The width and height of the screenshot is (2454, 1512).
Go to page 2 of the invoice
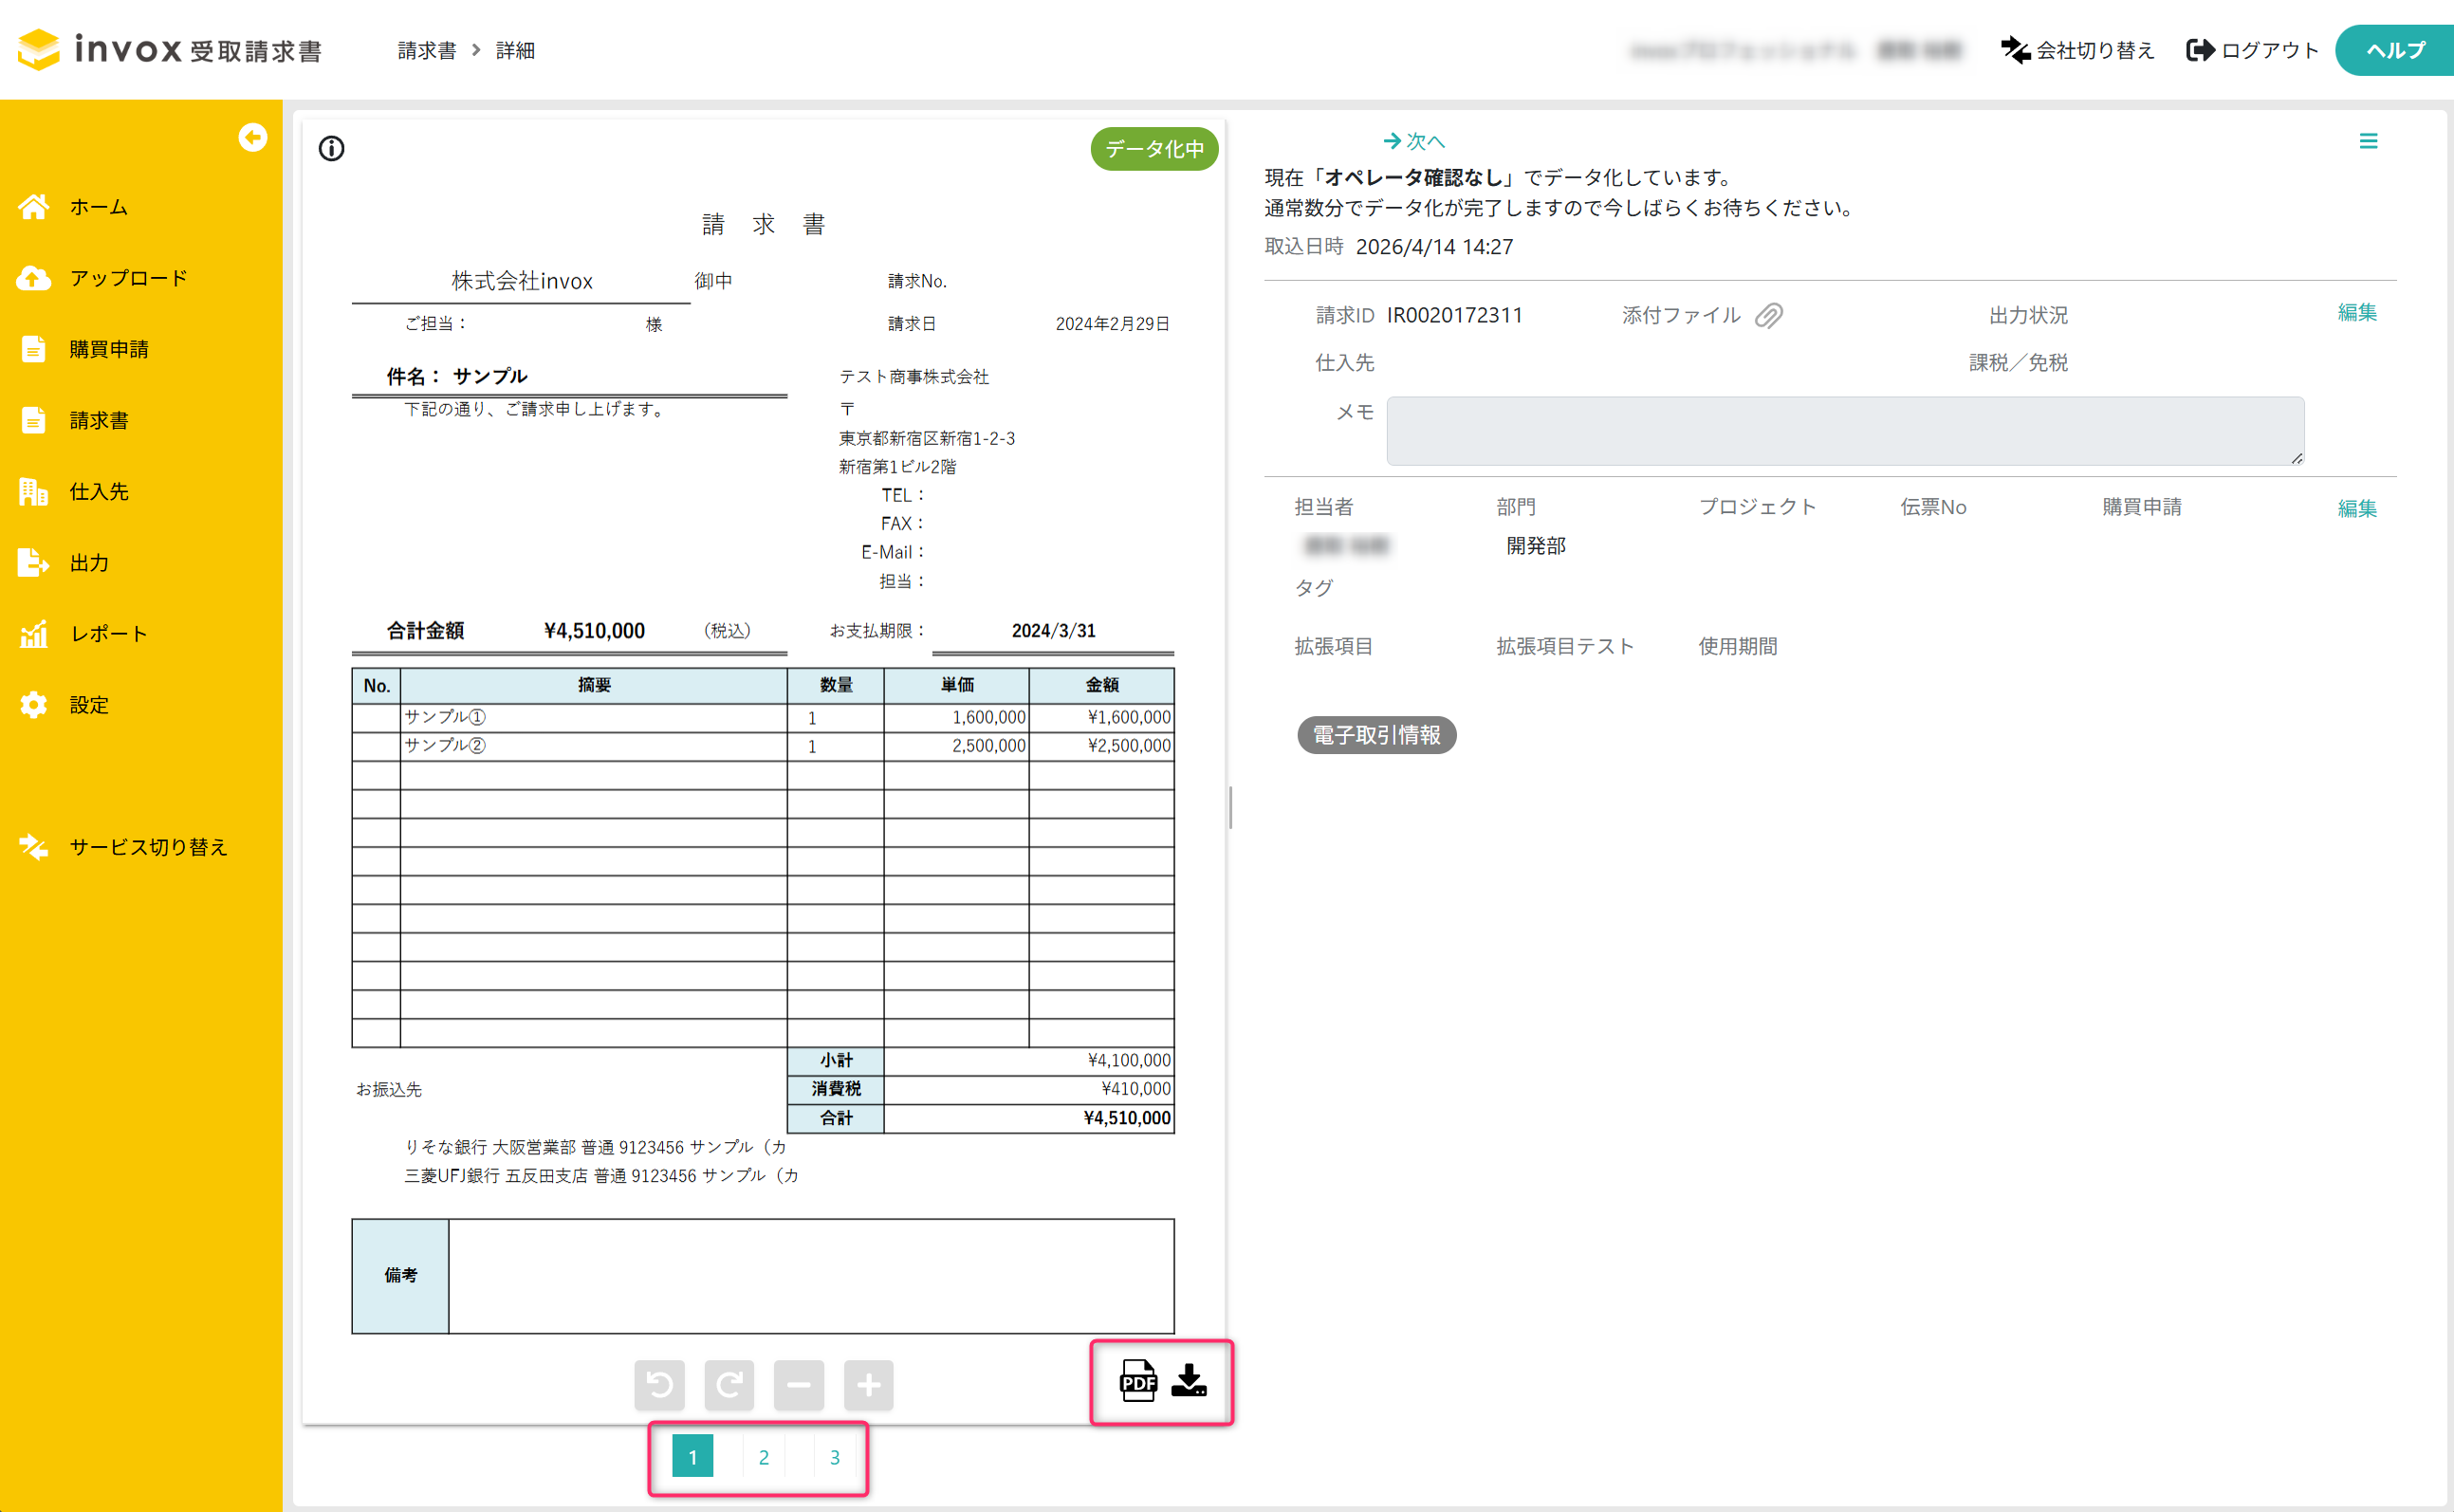coord(764,1457)
